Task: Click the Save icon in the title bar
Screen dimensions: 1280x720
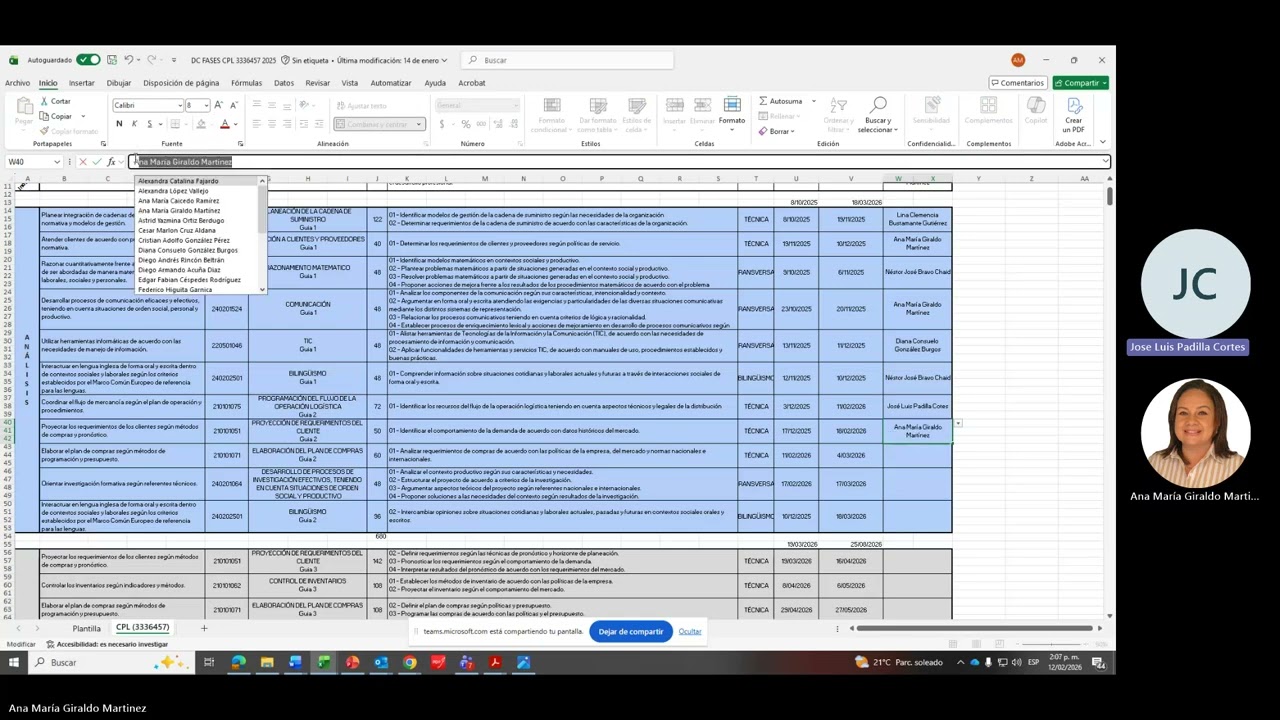Action: pyautogui.click(x=112, y=60)
